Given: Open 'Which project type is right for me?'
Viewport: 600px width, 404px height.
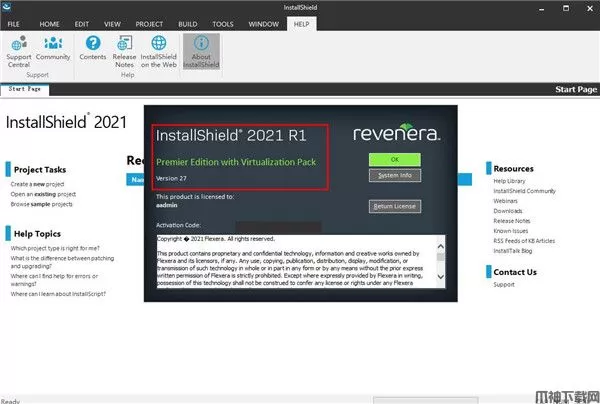Looking at the screenshot, I should tap(55, 248).
